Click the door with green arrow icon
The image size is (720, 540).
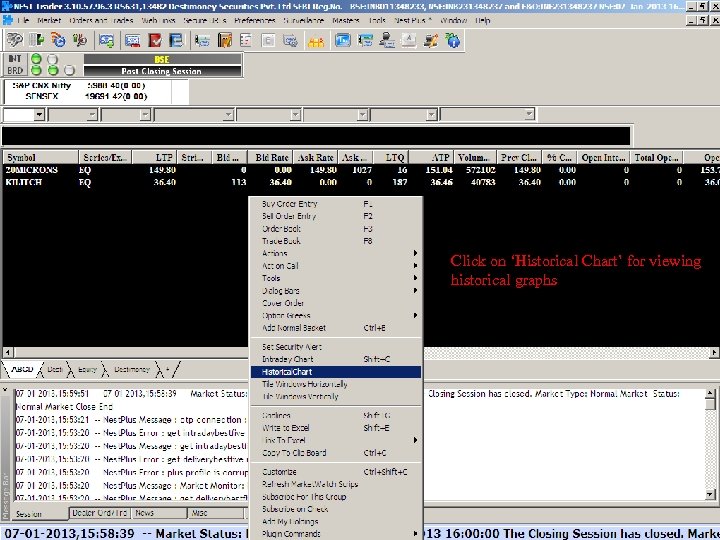tap(36, 40)
